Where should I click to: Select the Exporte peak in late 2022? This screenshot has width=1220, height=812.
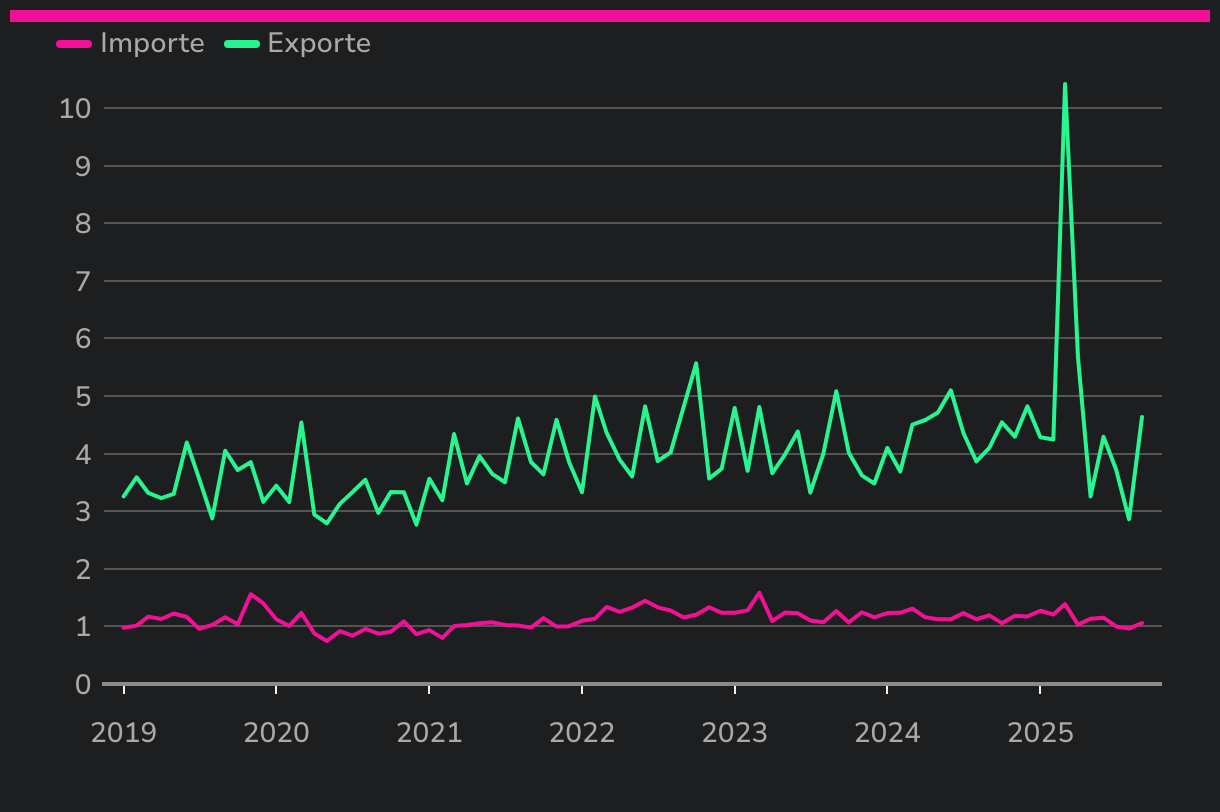pos(696,363)
